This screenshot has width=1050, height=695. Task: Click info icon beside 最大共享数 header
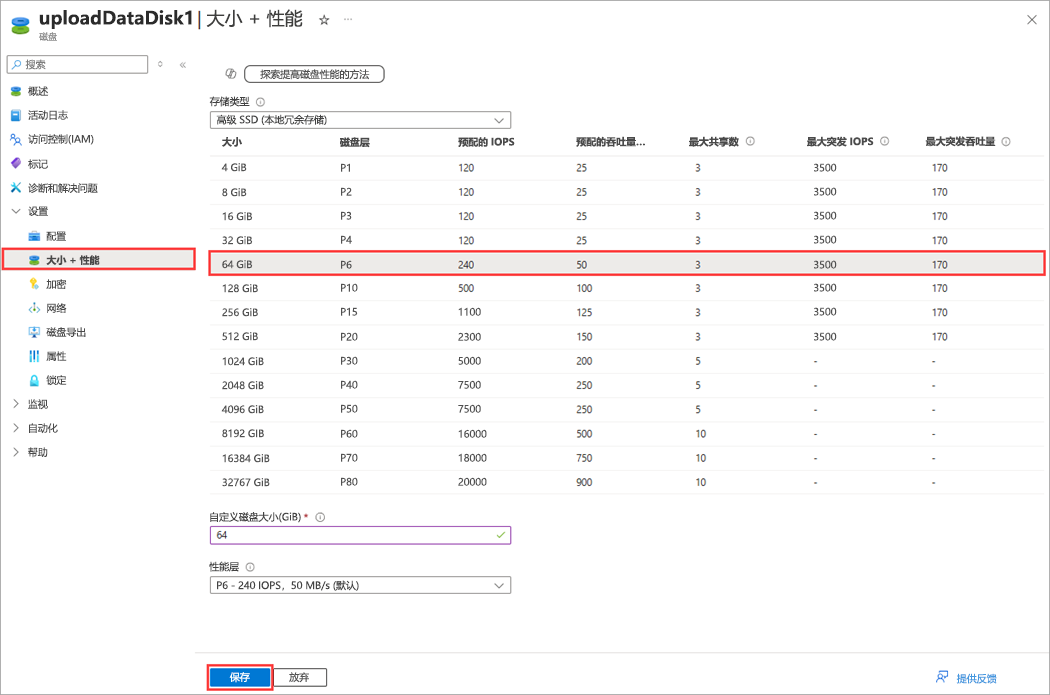[x=750, y=141]
